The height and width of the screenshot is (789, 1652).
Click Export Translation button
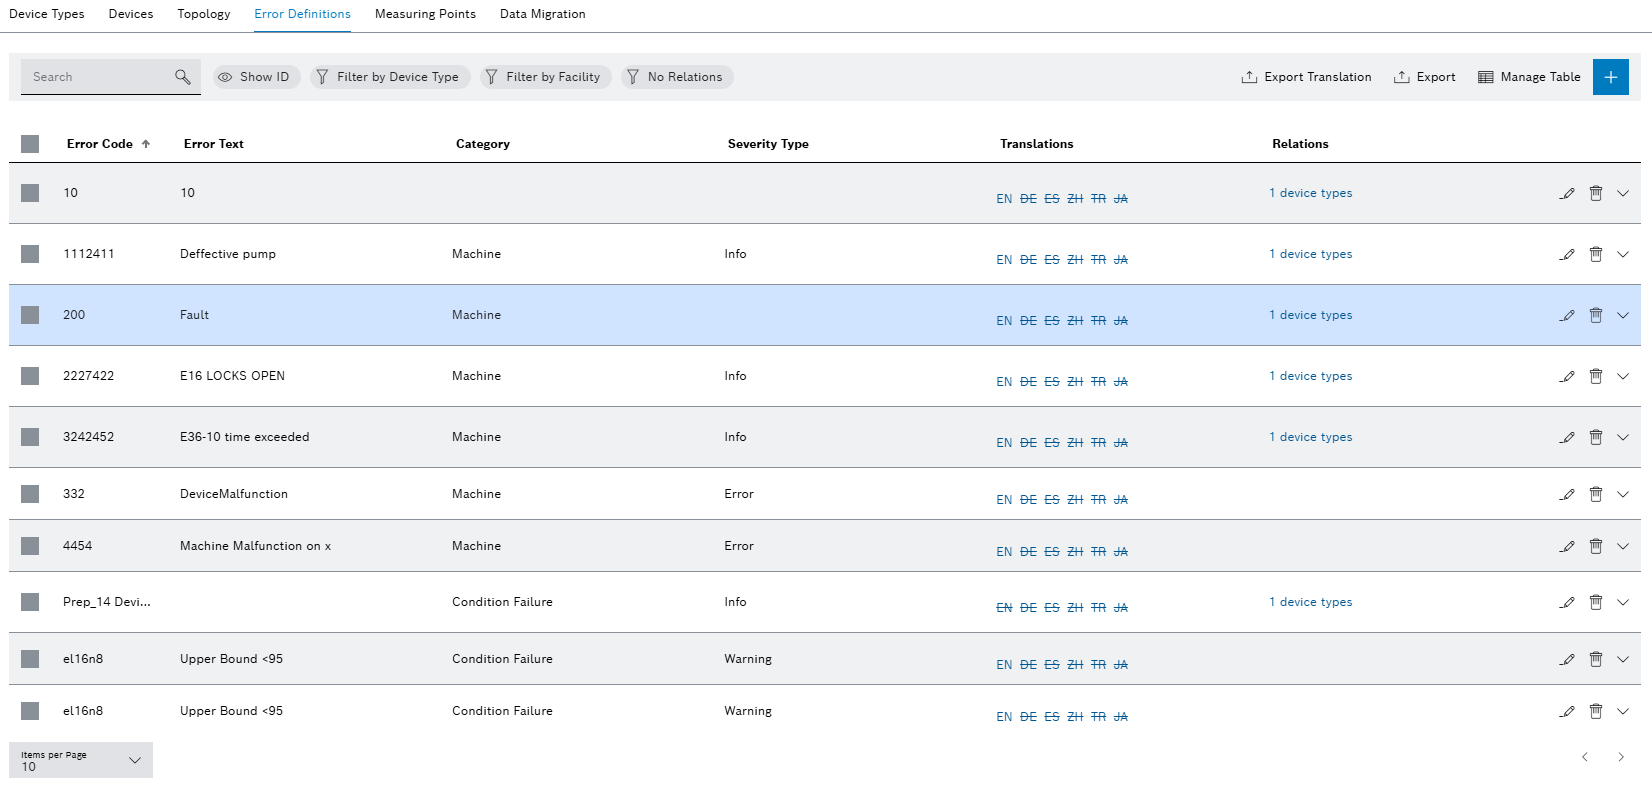[1306, 77]
